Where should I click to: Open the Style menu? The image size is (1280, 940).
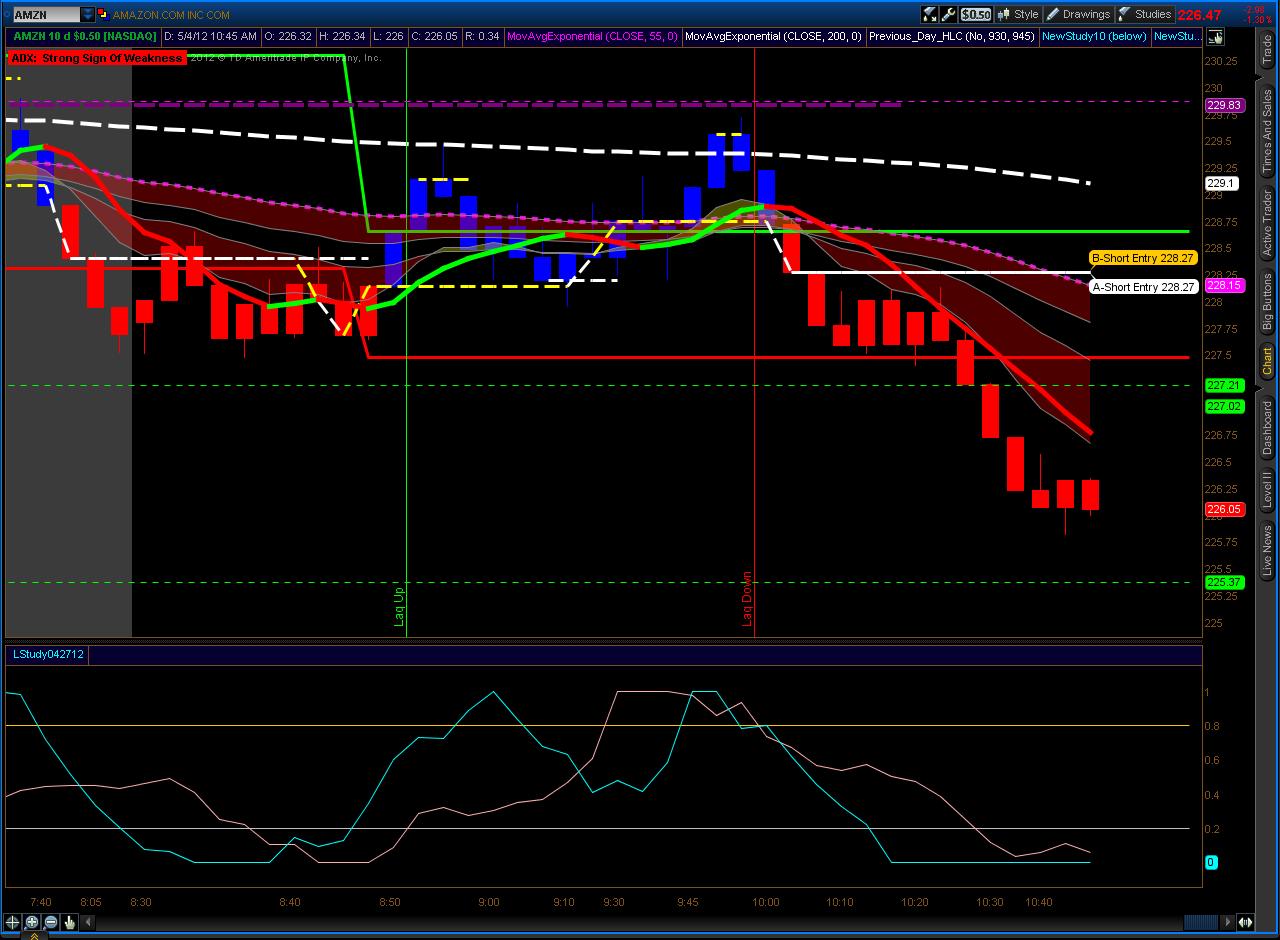pyautogui.click(x=1018, y=14)
